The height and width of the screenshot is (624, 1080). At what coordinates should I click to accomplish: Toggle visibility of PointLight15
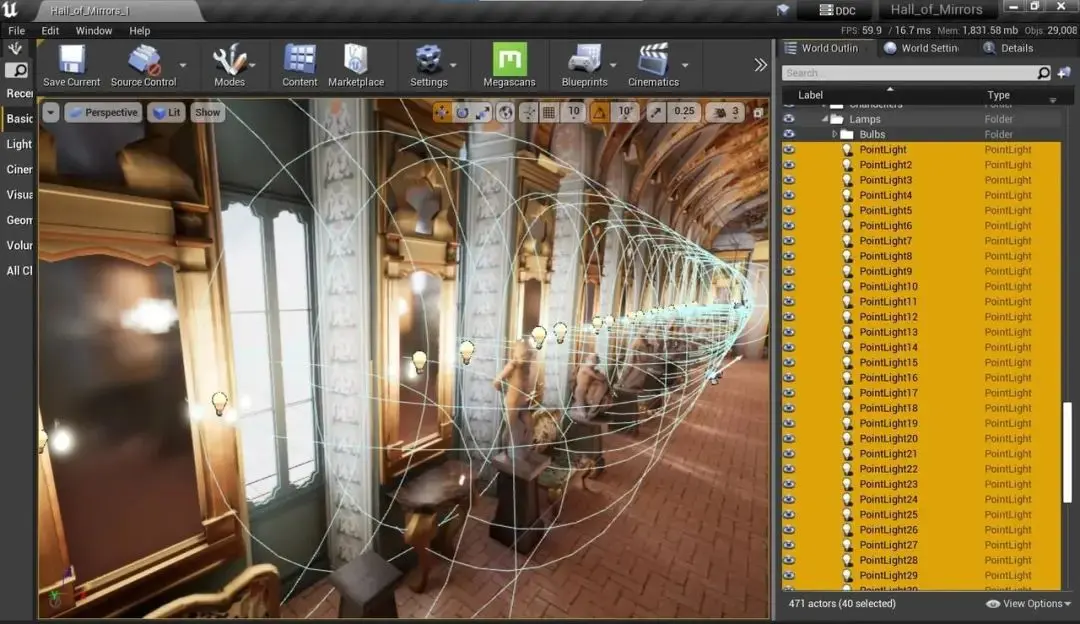(789, 362)
